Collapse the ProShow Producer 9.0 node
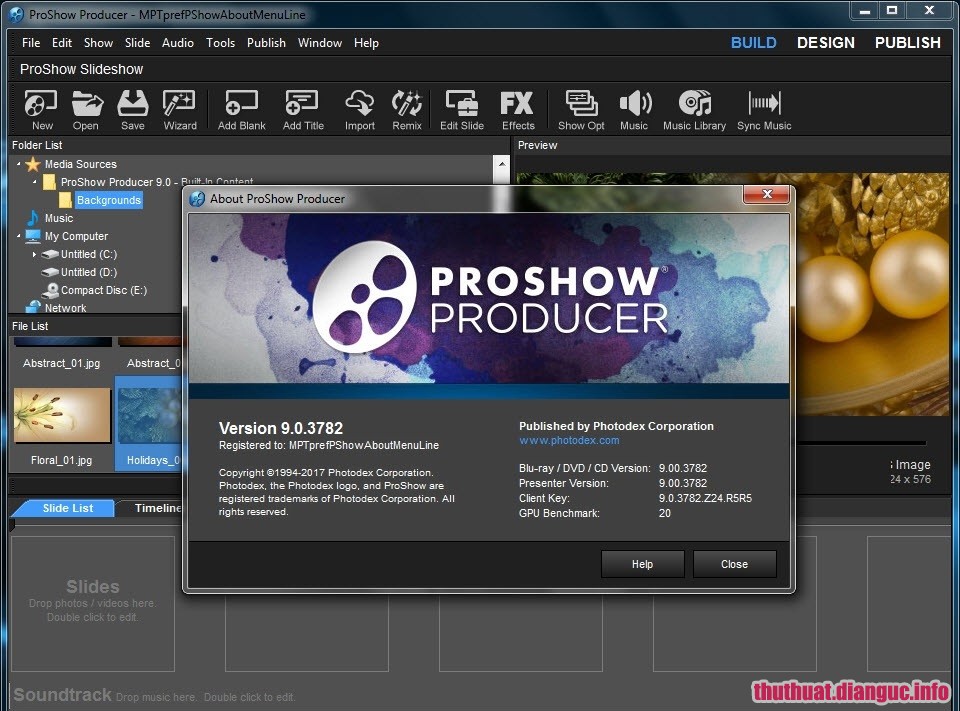This screenshot has height=711, width=960. (35, 182)
